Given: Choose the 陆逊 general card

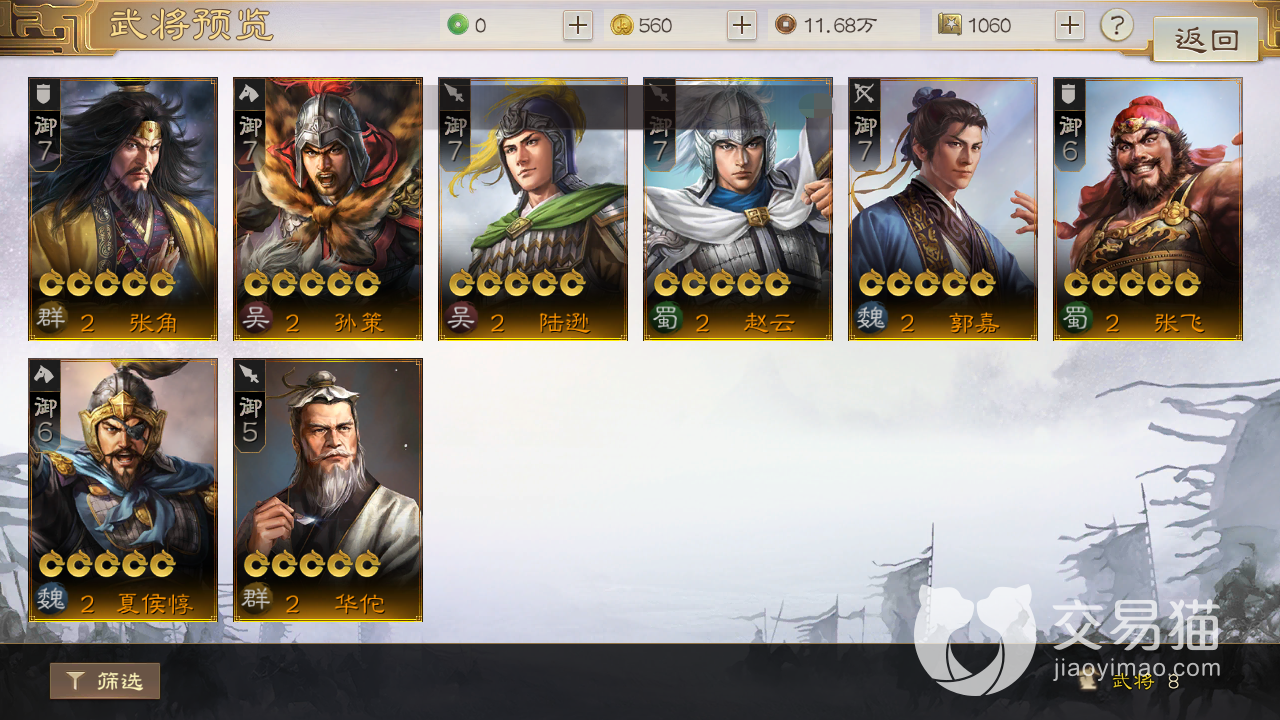Looking at the screenshot, I should click(533, 209).
